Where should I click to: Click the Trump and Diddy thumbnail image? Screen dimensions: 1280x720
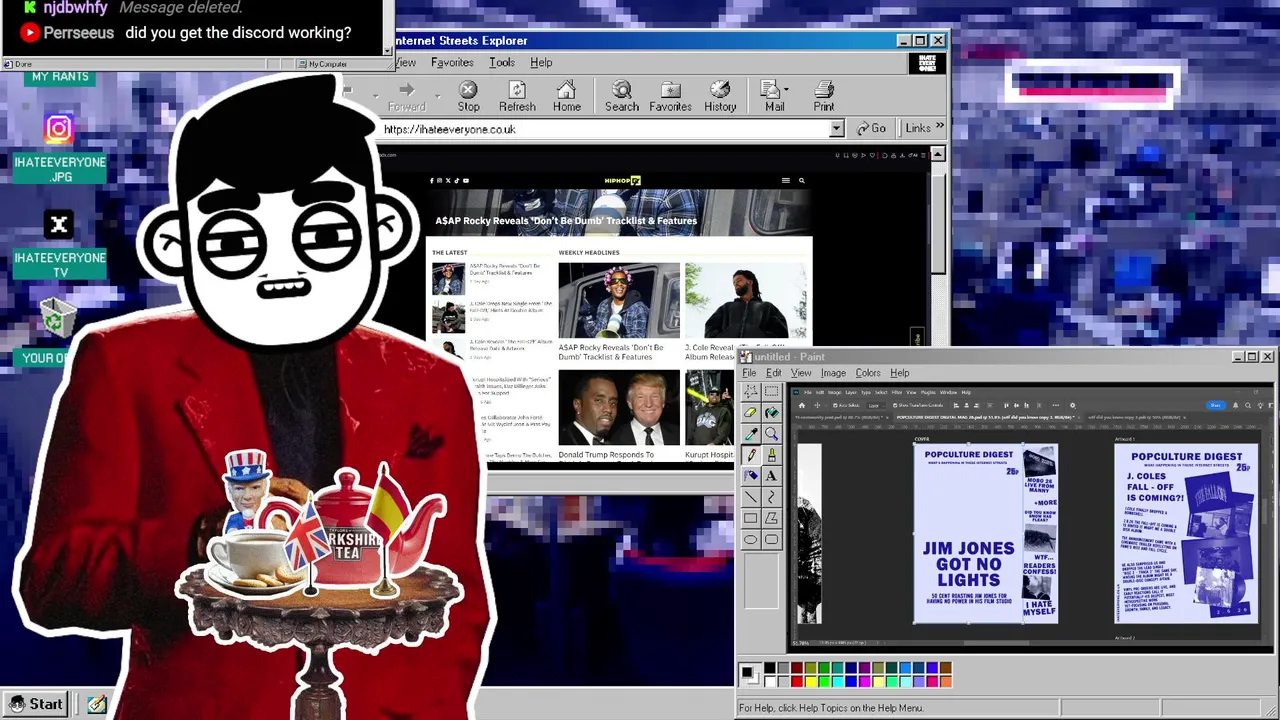[x=619, y=408]
